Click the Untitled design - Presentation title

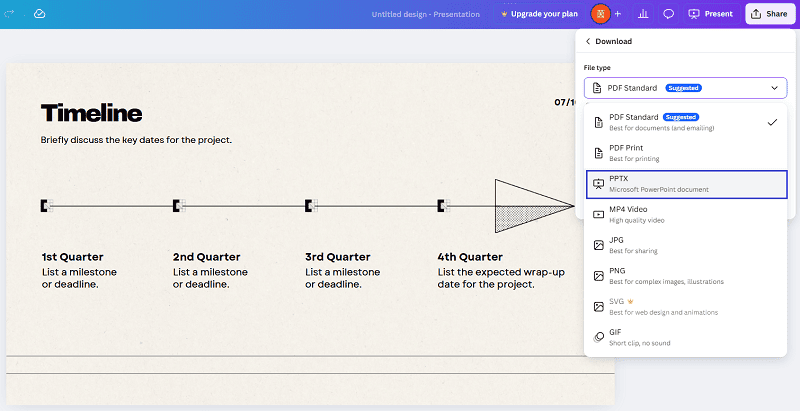[x=426, y=14]
